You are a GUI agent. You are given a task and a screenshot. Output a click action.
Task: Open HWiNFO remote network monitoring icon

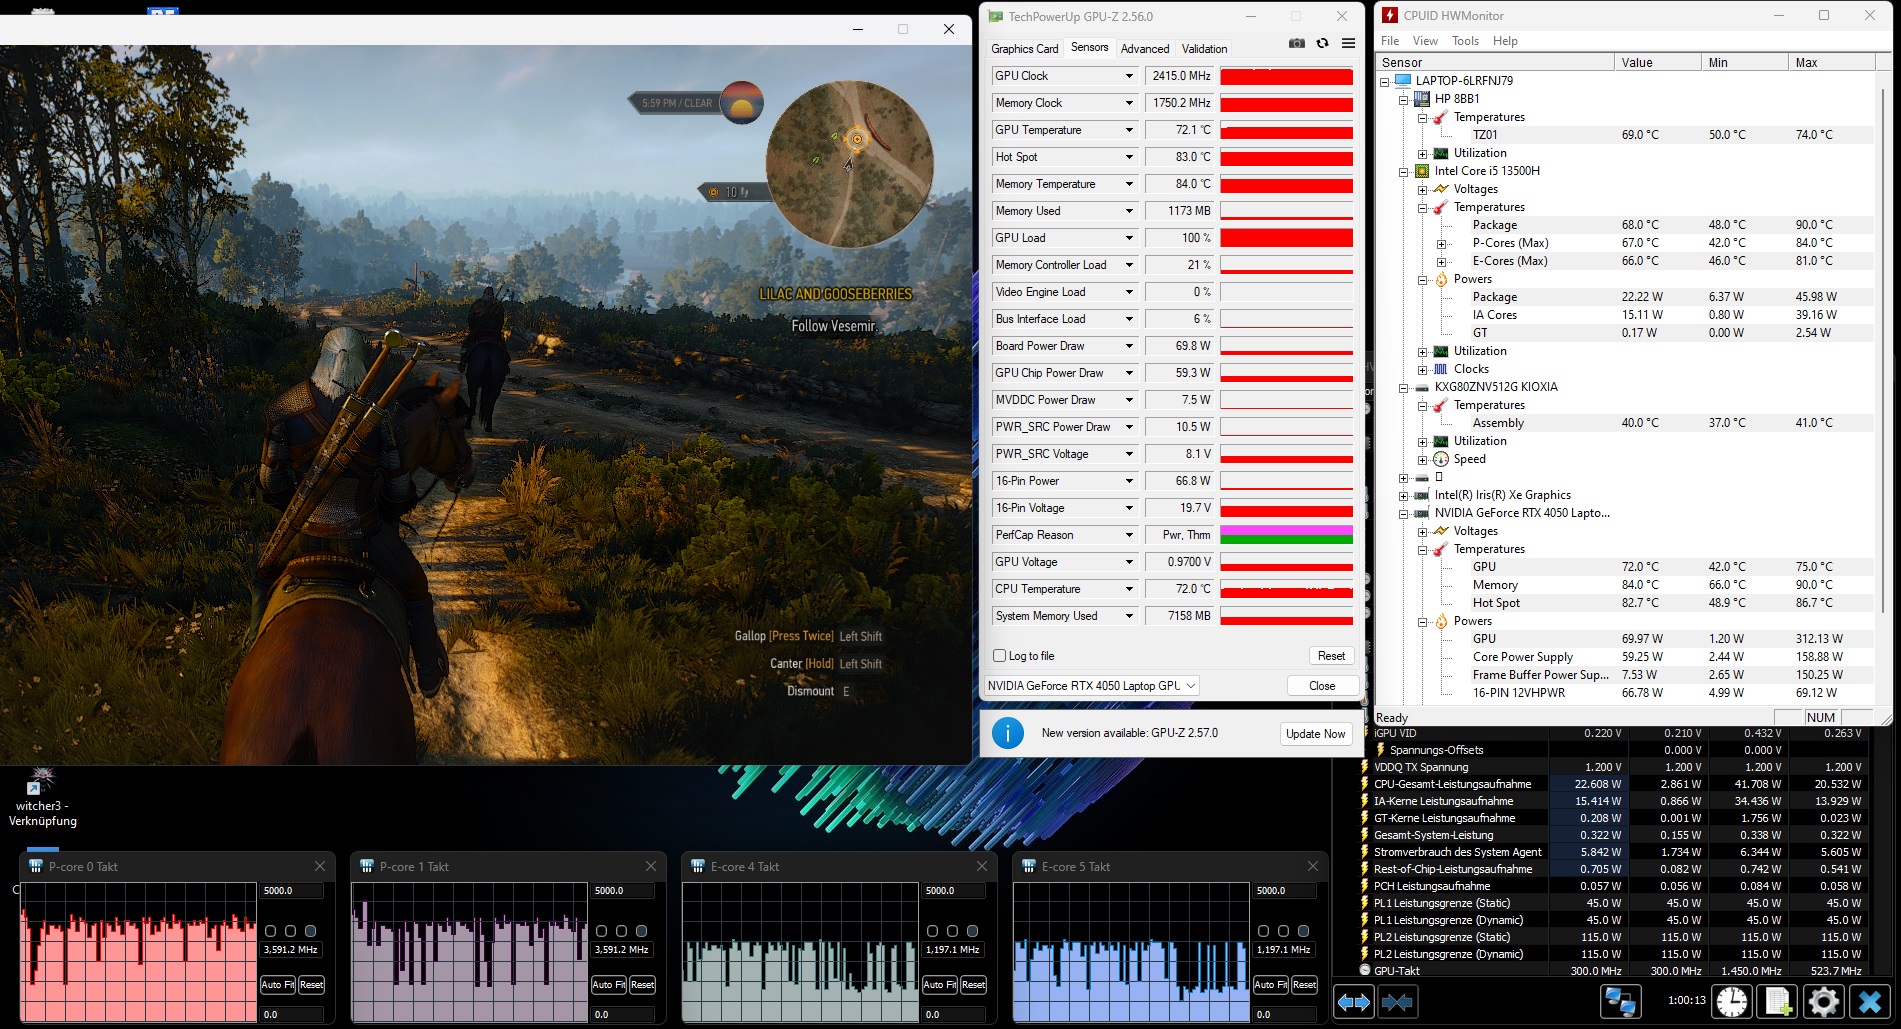pyautogui.click(x=1620, y=1001)
